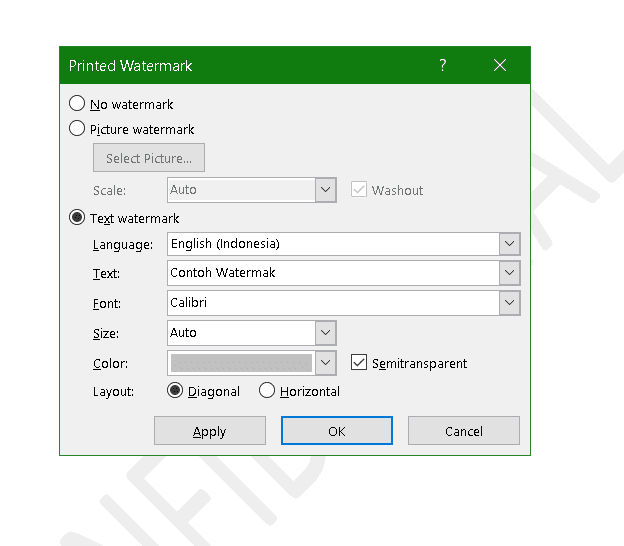Expand the Language dropdown arrow
Viewport: 624px width, 546px height.
[510, 244]
